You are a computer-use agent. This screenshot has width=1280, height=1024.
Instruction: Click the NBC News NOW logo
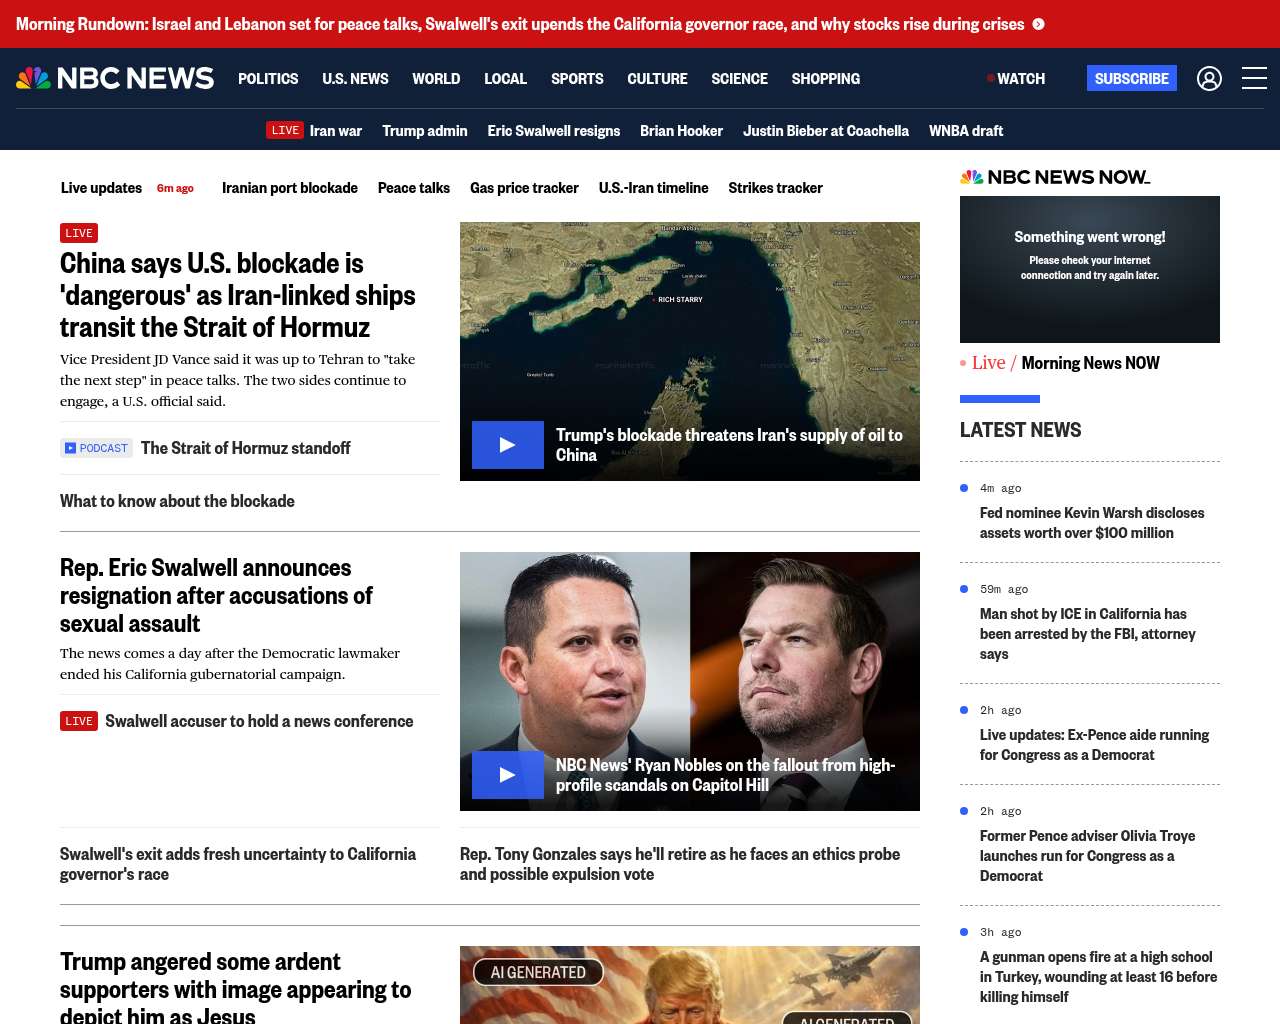1055,177
